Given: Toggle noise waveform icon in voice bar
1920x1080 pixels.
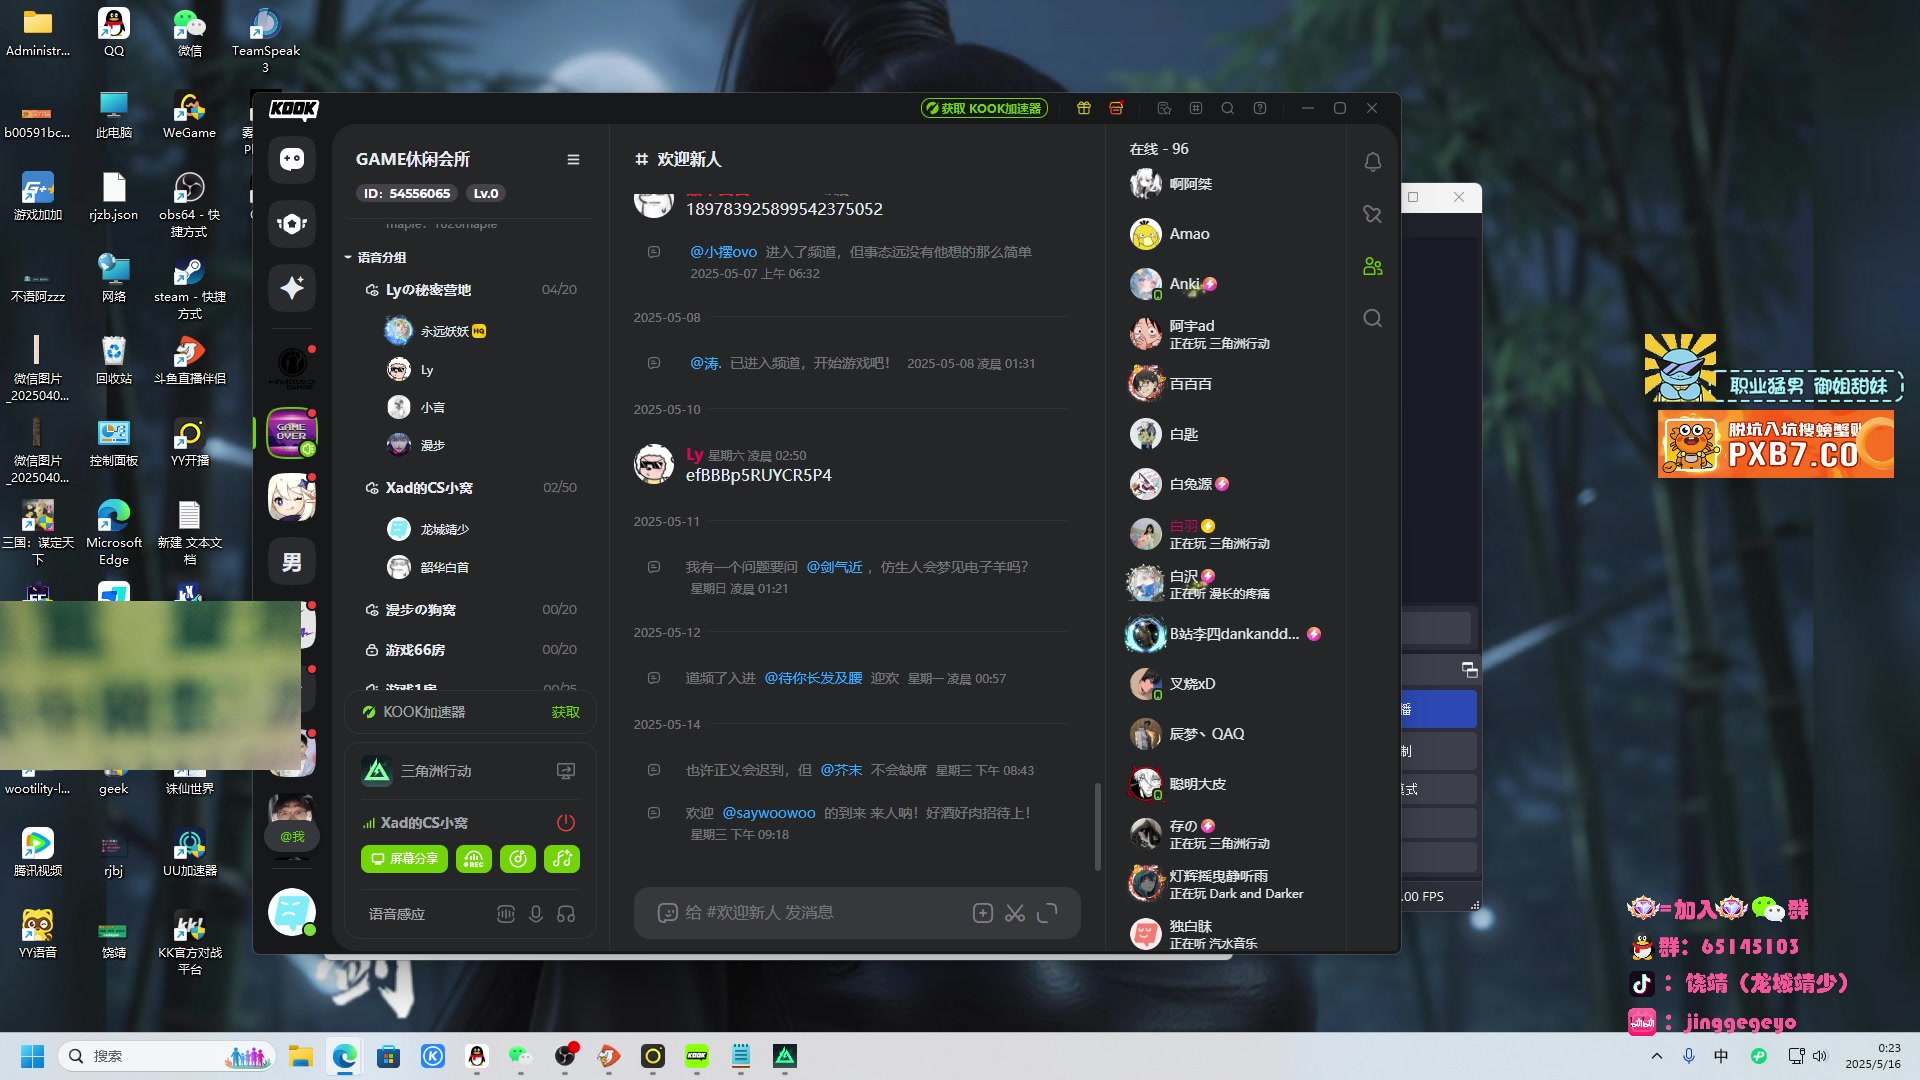Looking at the screenshot, I should (506, 914).
